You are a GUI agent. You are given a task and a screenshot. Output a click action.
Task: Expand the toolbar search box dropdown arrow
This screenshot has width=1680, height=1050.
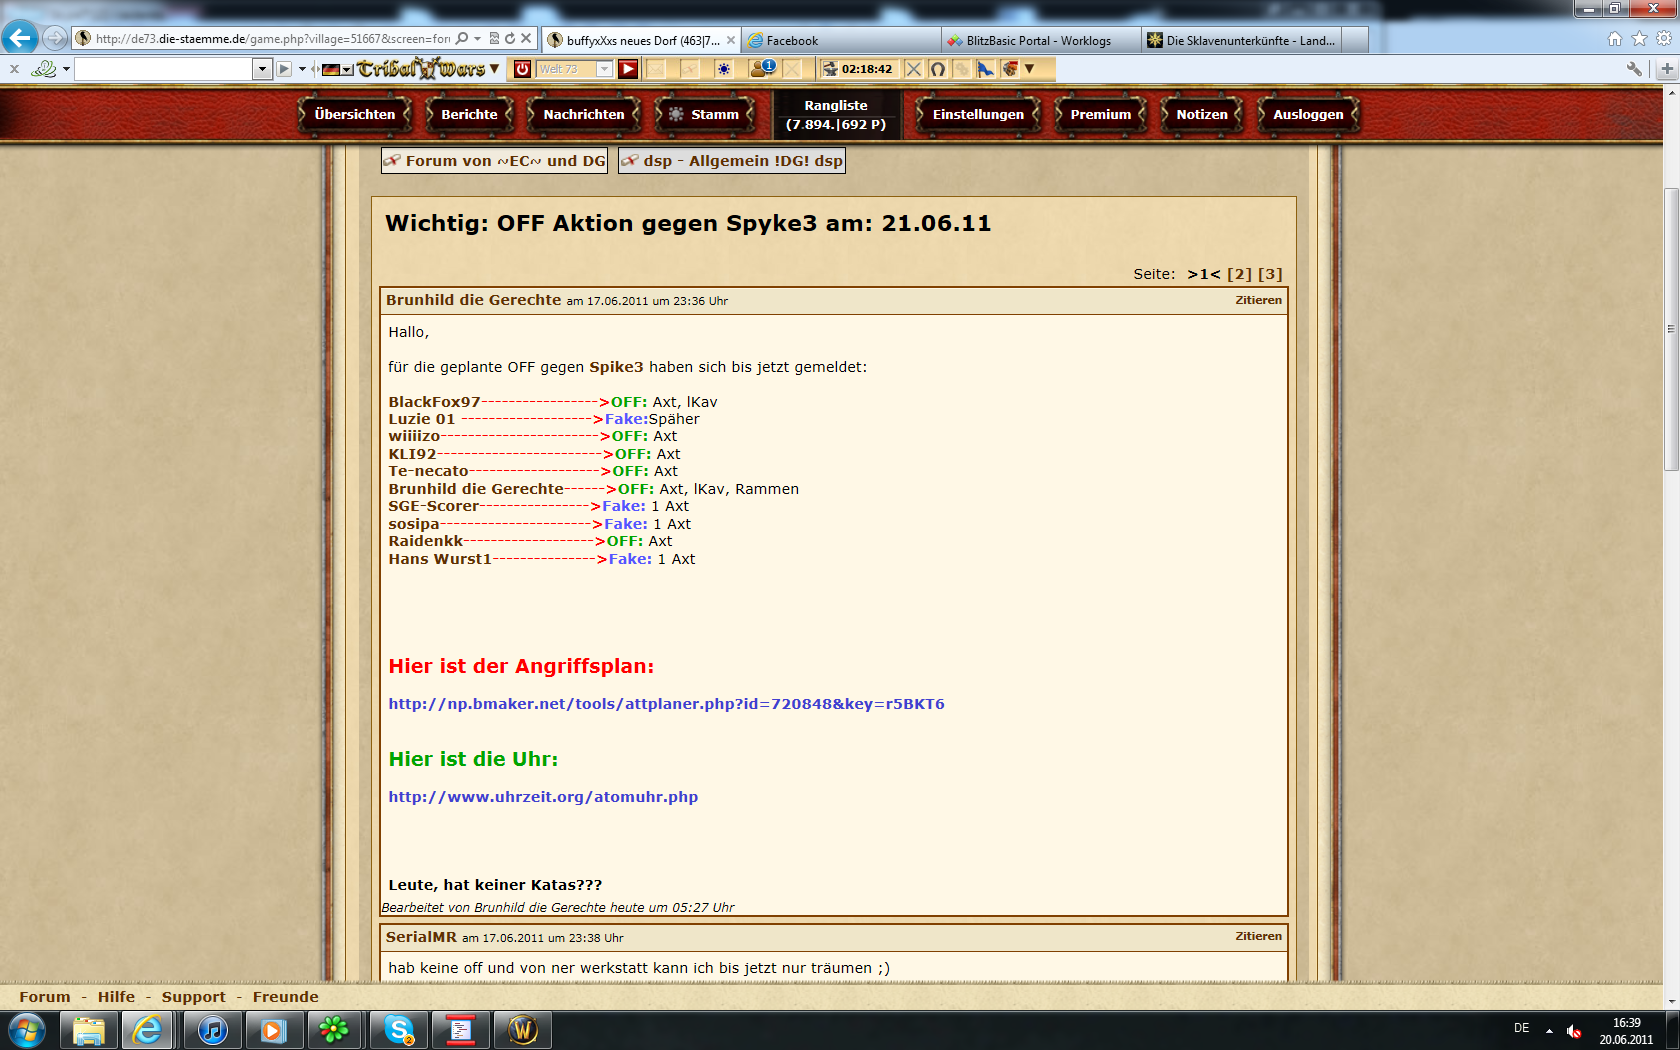(x=262, y=69)
